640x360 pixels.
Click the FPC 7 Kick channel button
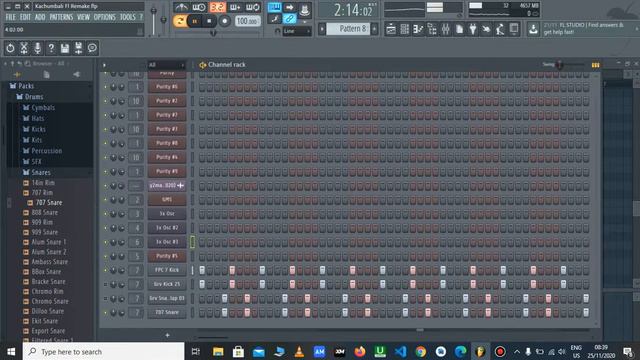[167, 270]
